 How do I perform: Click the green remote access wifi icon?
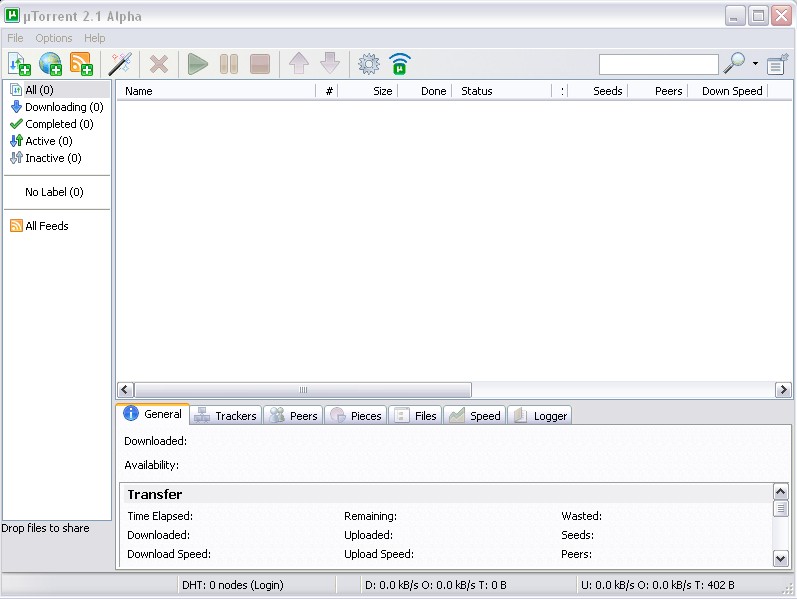400,64
